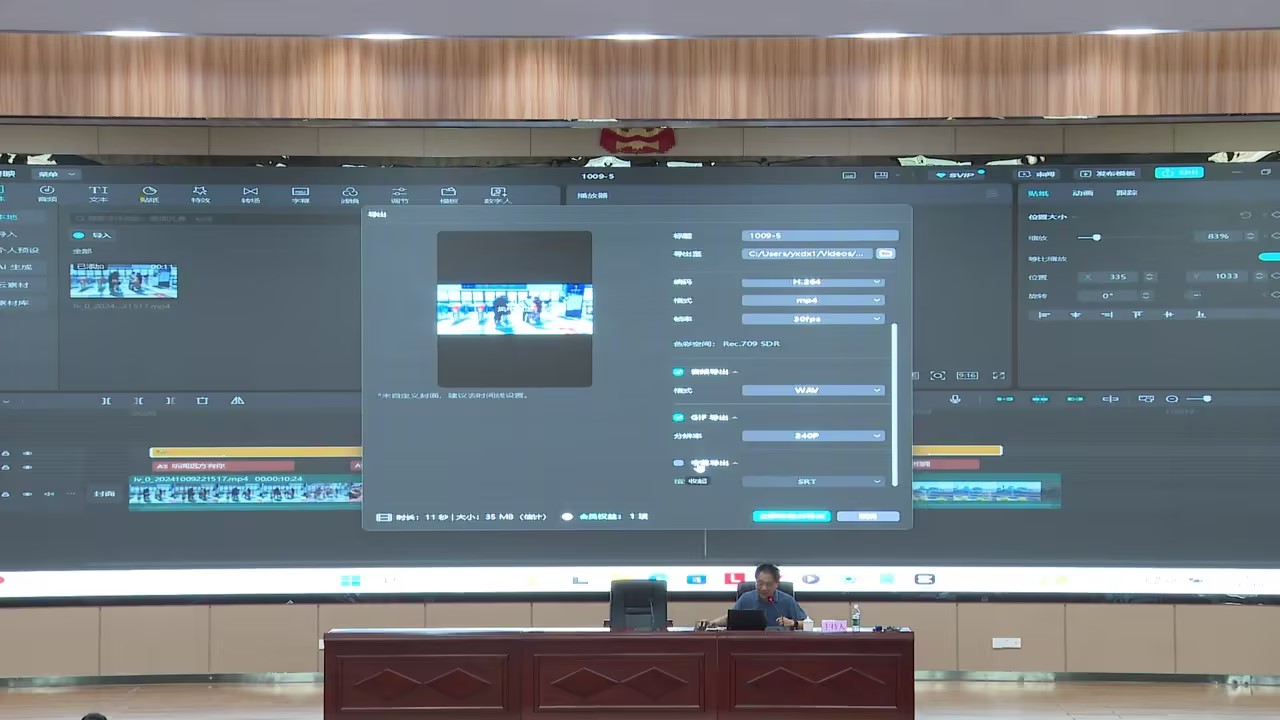The image size is (1280, 720).
Task: Disable the audio export checkbox
Action: (679, 372)
